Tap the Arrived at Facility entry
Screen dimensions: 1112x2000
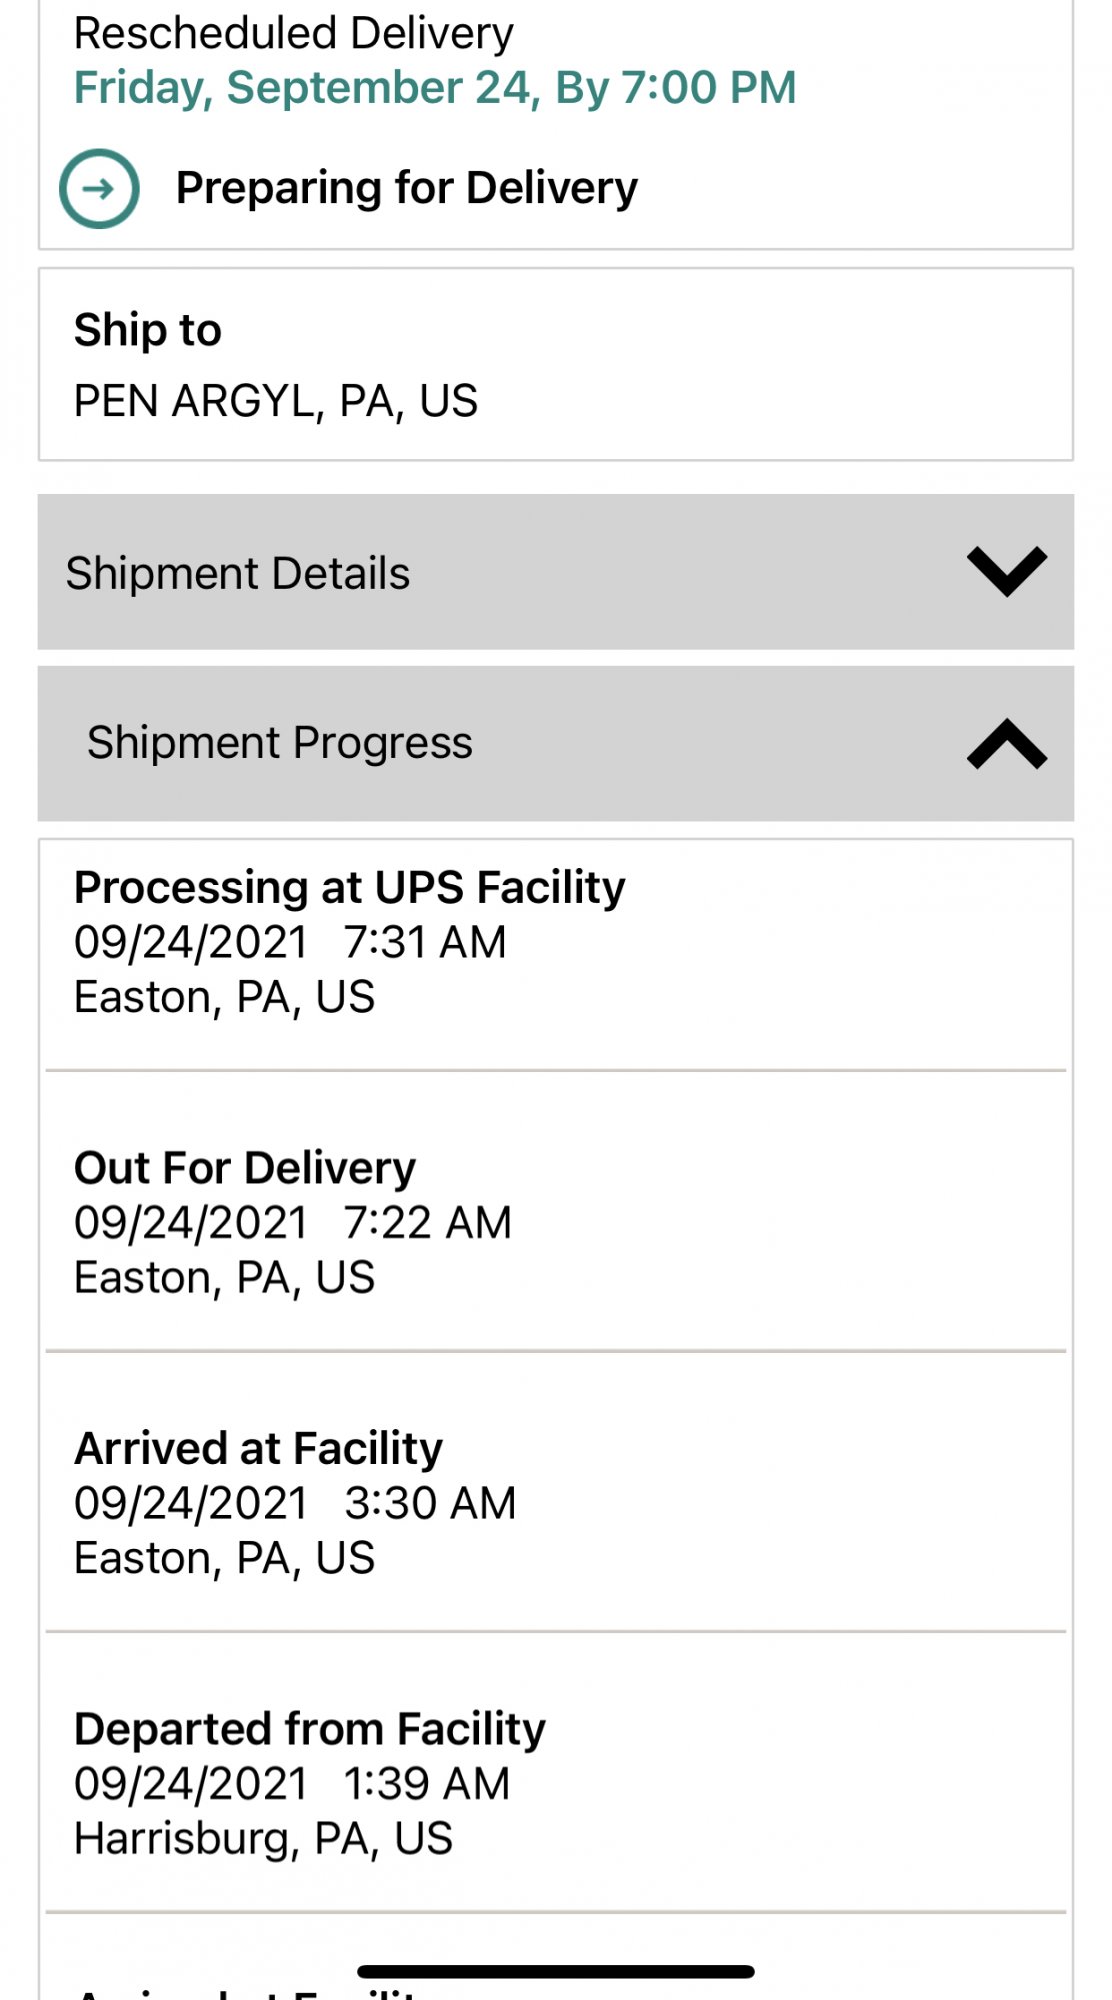tap(258, 1448)
